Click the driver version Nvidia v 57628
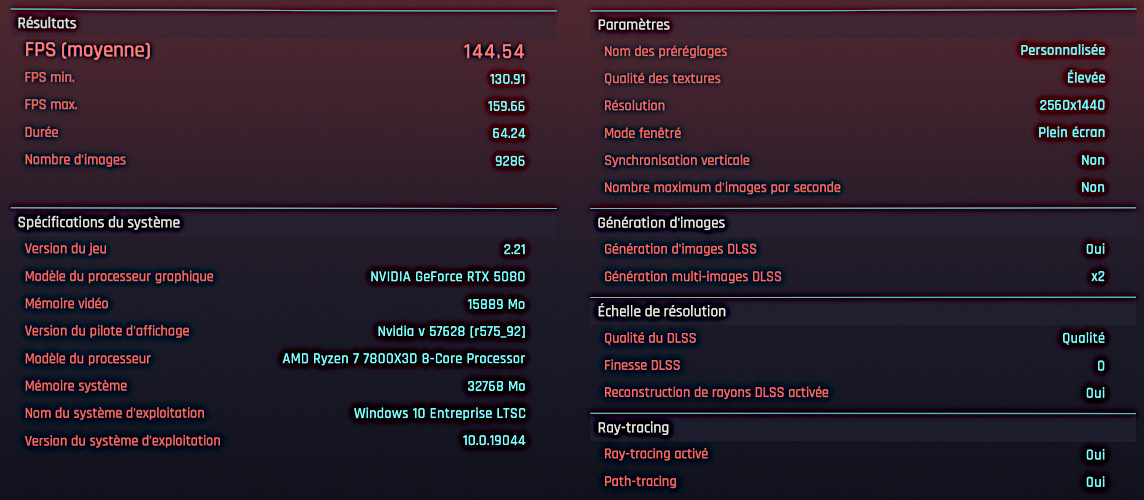1144x500 pixels. point(452,331)
